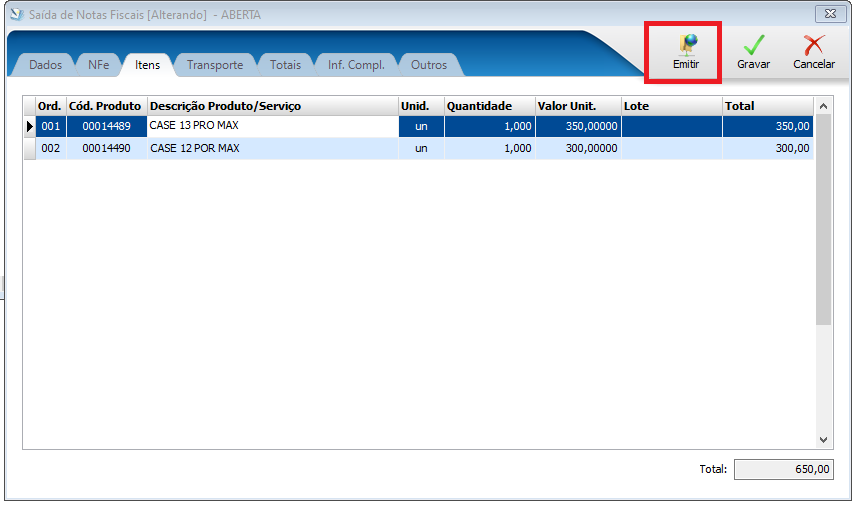This screenshot has height=515, width=852.
Task: Close the Saída de Notas Fiscais window
Action: pos(830,14)
